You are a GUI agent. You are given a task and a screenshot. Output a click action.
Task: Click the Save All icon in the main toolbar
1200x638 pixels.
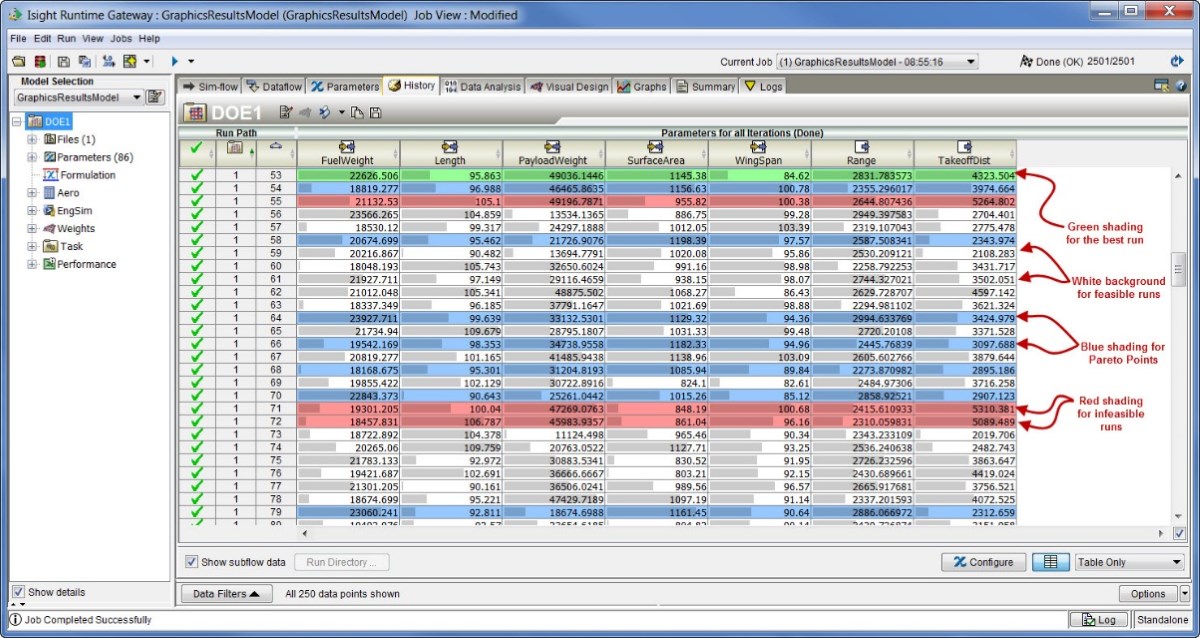[84, 61]
